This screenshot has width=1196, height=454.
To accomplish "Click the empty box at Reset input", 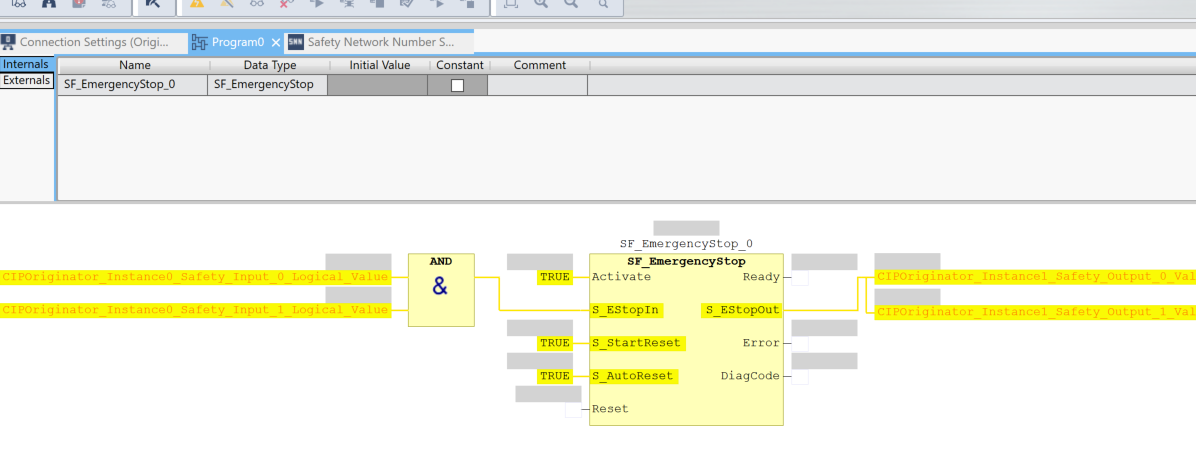I will coord(573,410).
